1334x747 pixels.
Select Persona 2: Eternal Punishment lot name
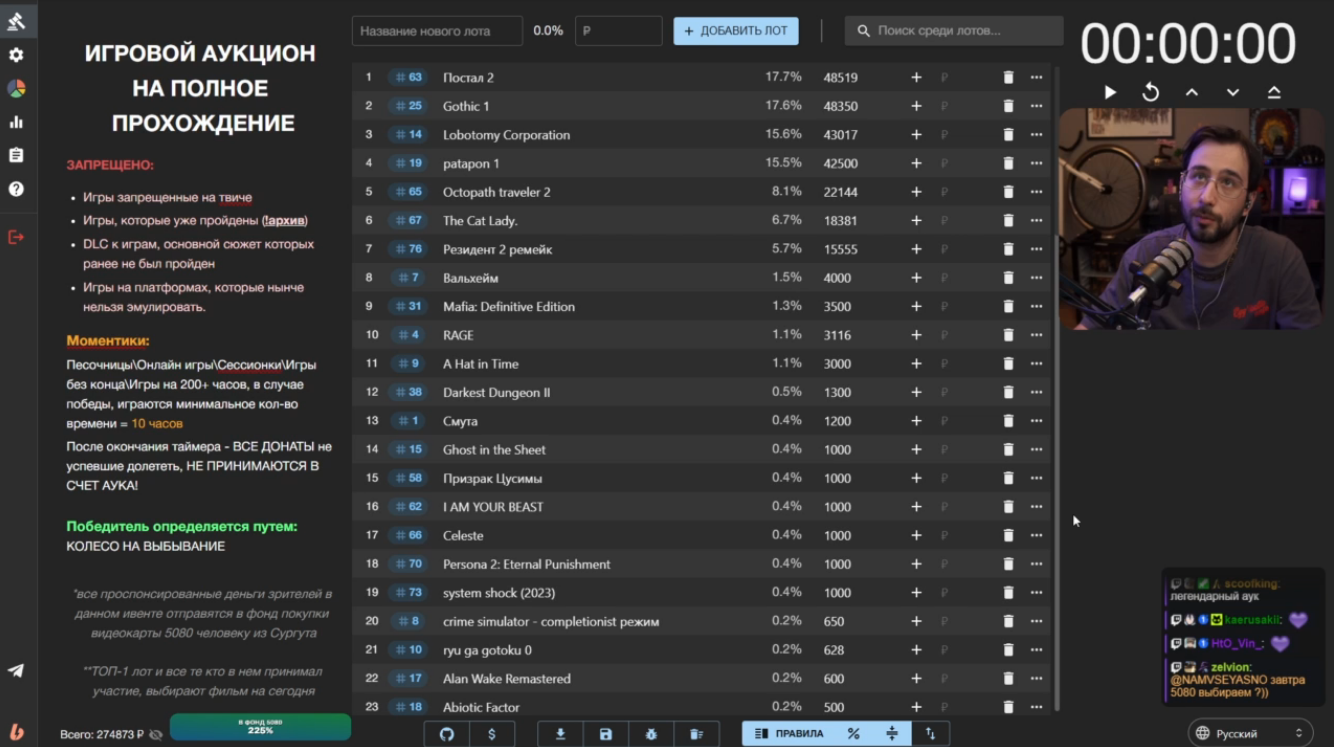[526, 564]
